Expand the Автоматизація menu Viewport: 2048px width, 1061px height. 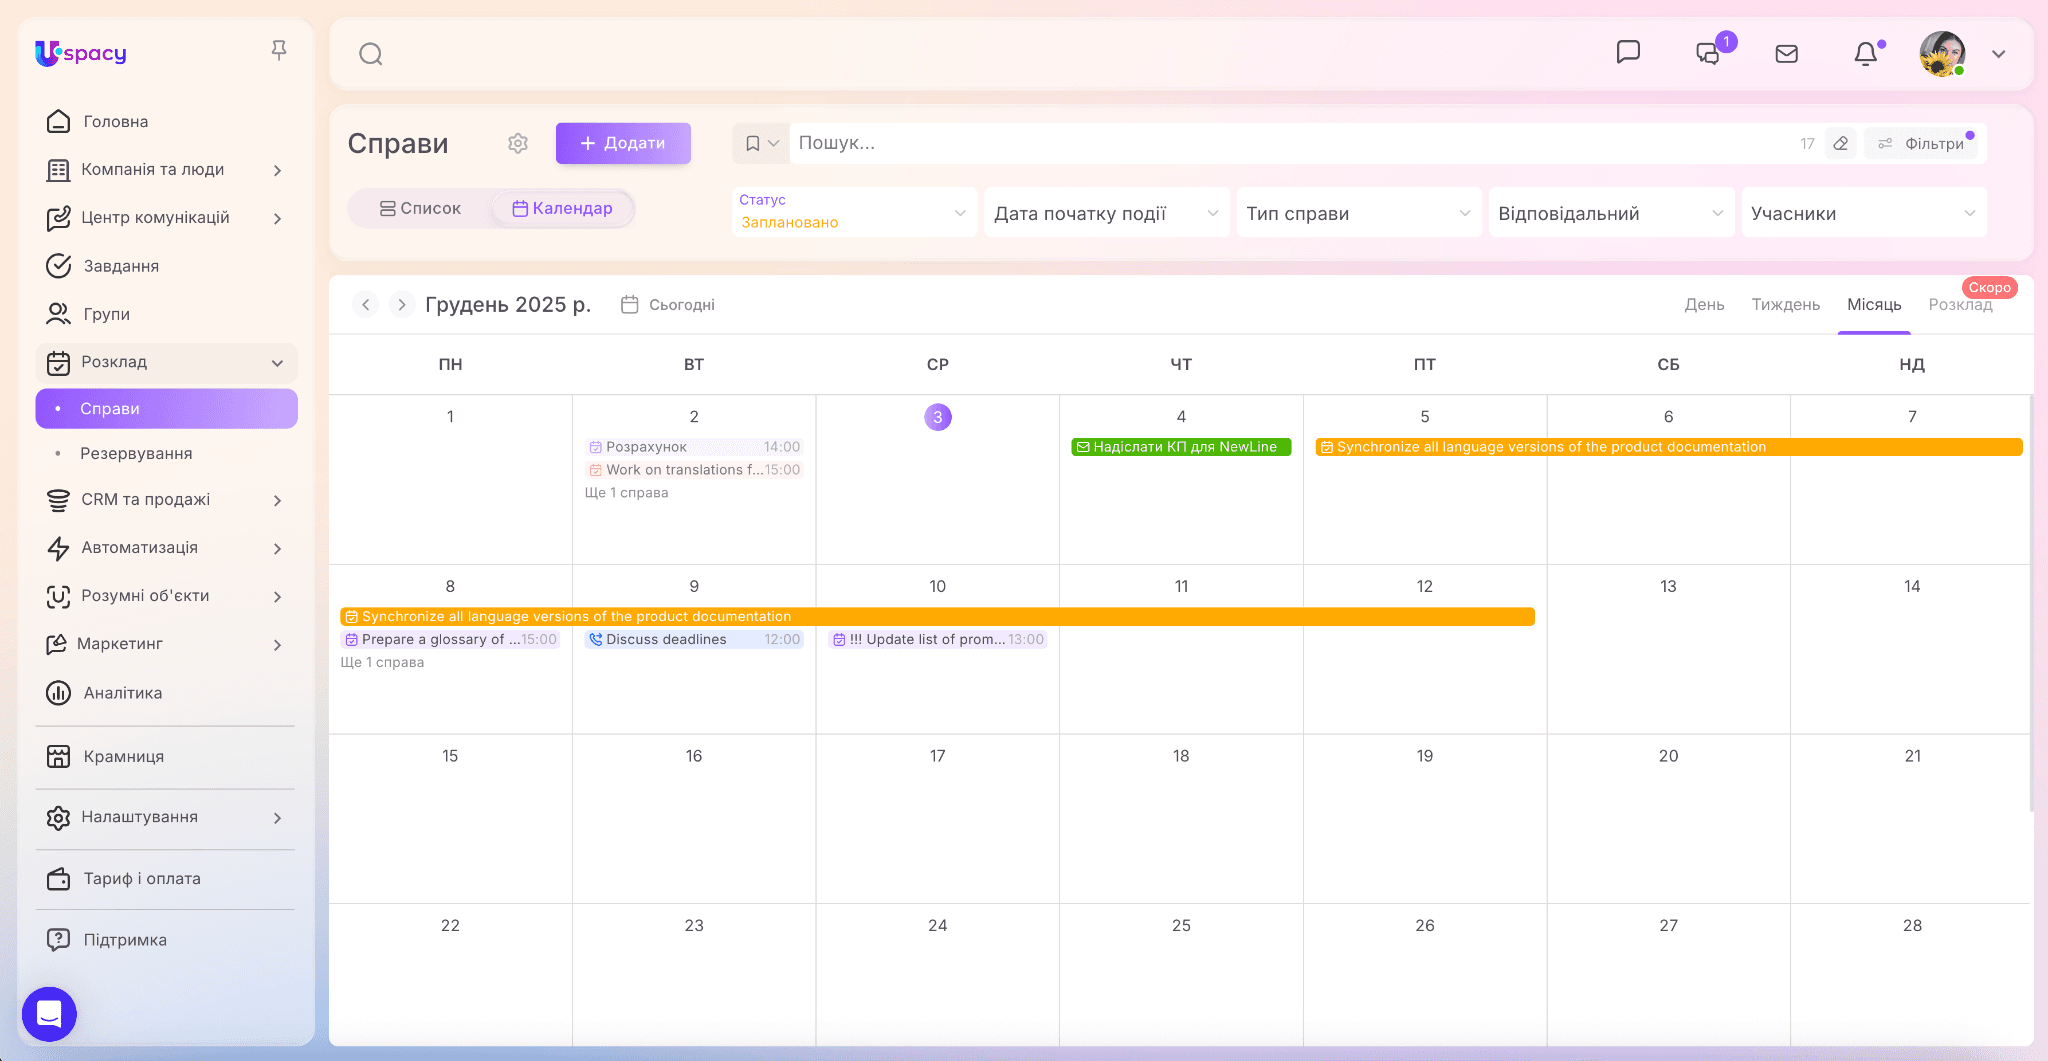[166, 548]
